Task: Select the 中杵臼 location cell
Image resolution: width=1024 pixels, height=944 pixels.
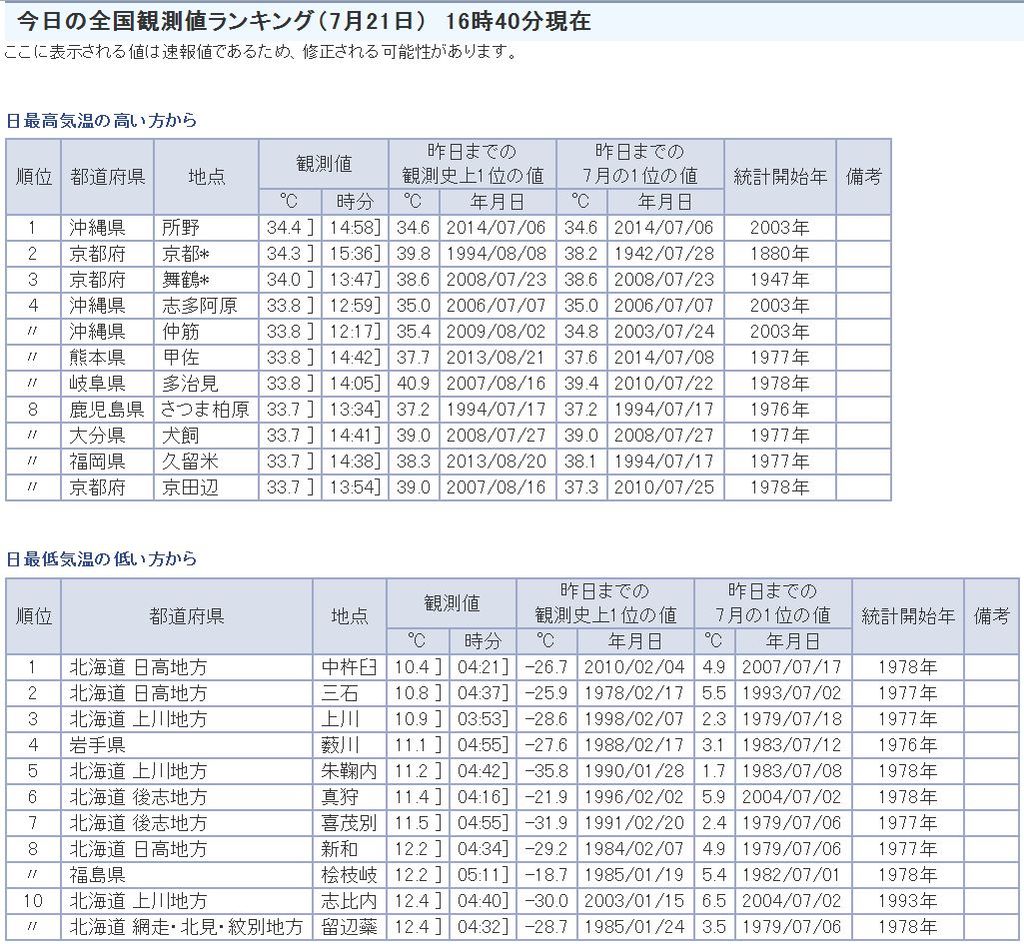Action: point(349,667)
